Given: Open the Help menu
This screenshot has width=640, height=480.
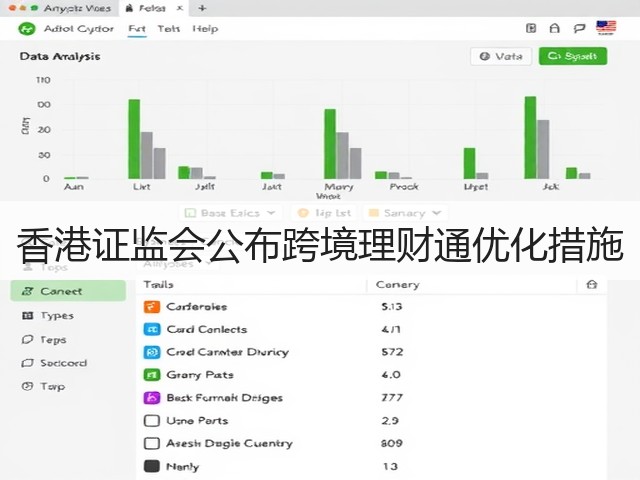Looking at the screenshot, I should (x=205, y=29).
